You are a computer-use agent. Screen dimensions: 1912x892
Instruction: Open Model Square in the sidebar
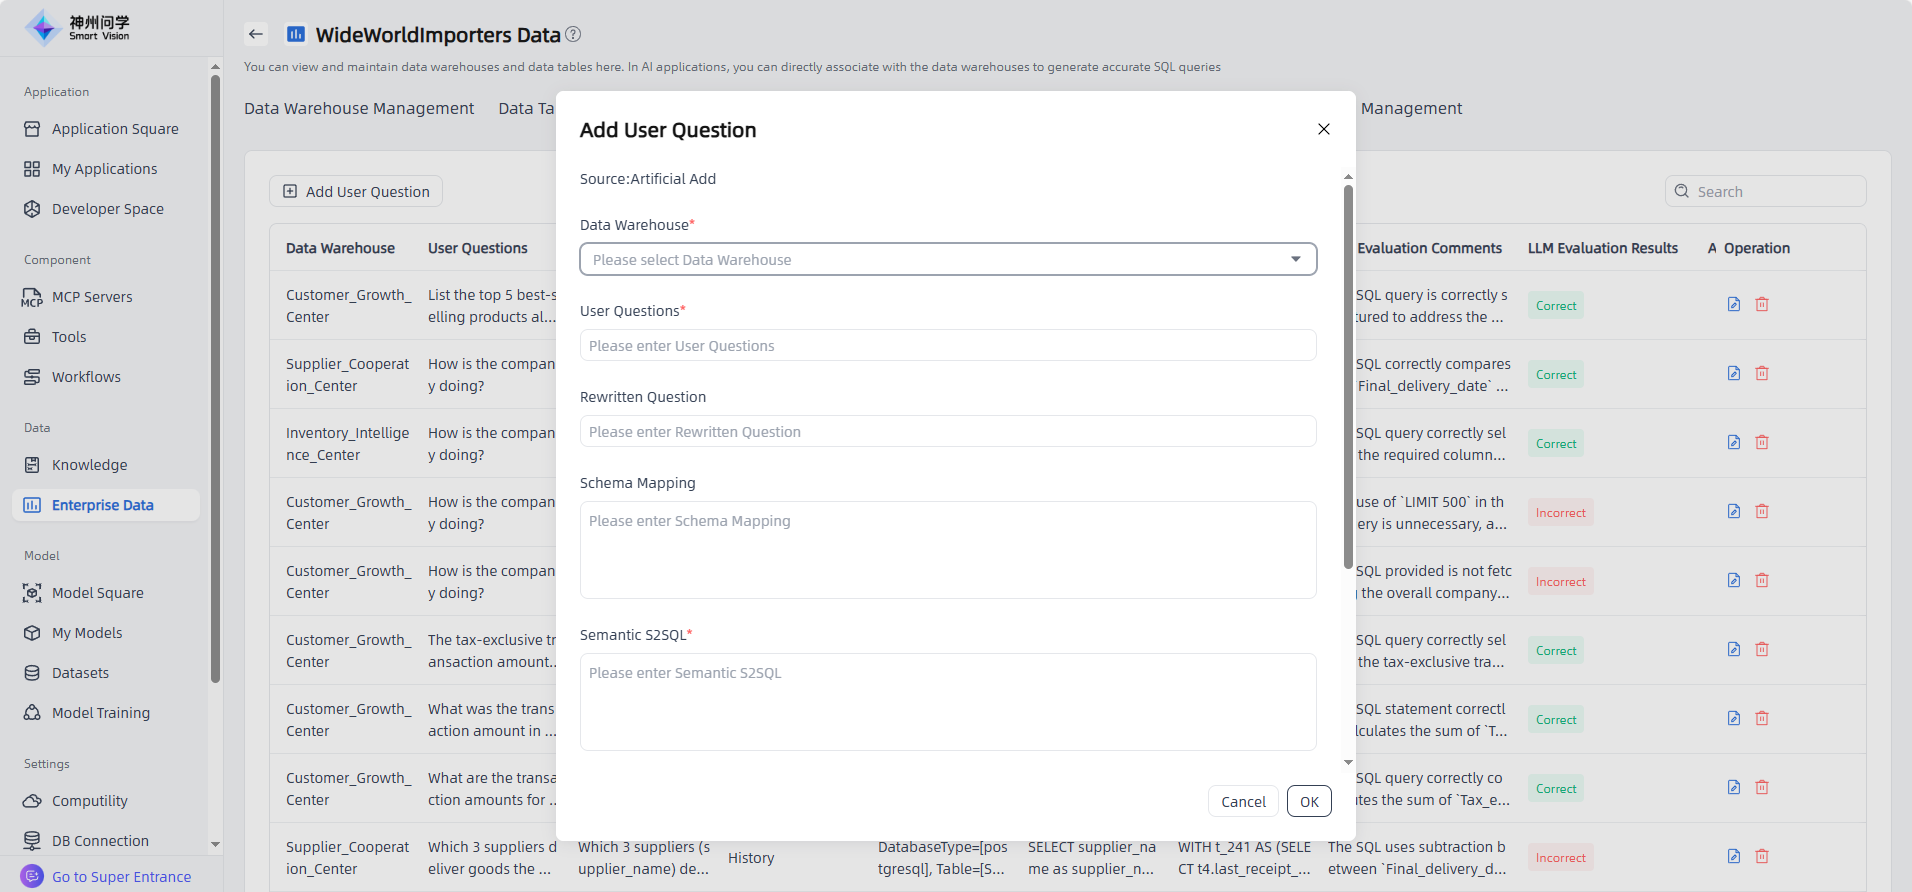(x=97, y=593)
